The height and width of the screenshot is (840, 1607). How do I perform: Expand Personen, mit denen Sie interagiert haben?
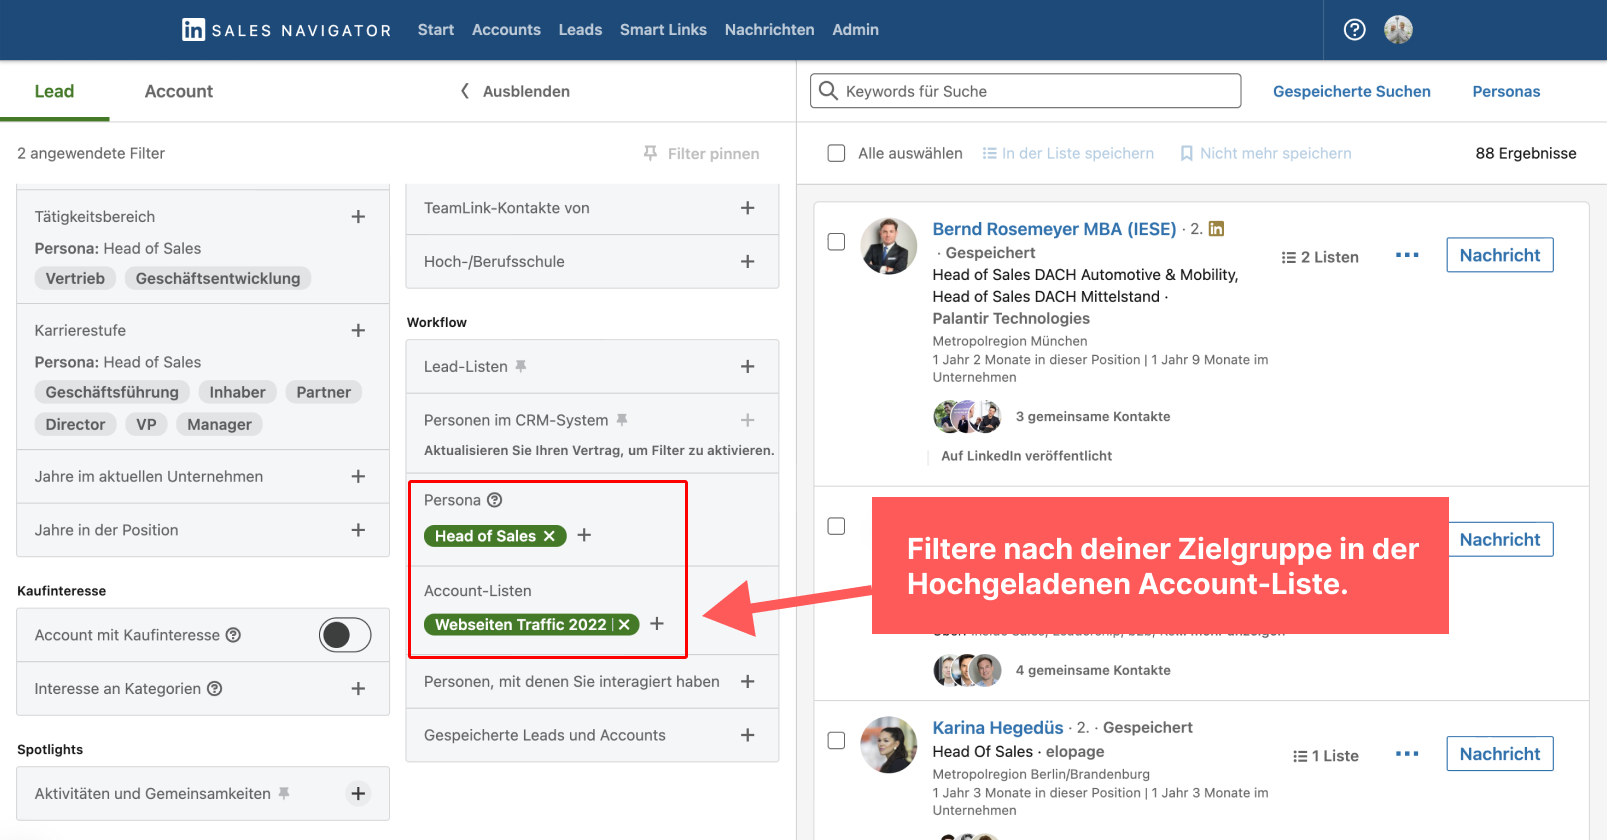pyautogui.click(x=747, y=682)
